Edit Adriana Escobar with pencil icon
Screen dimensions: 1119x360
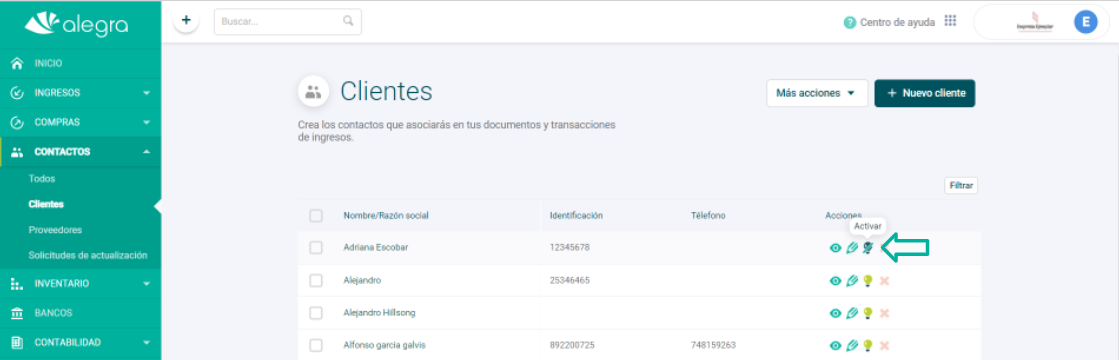(x=852, y=248)
